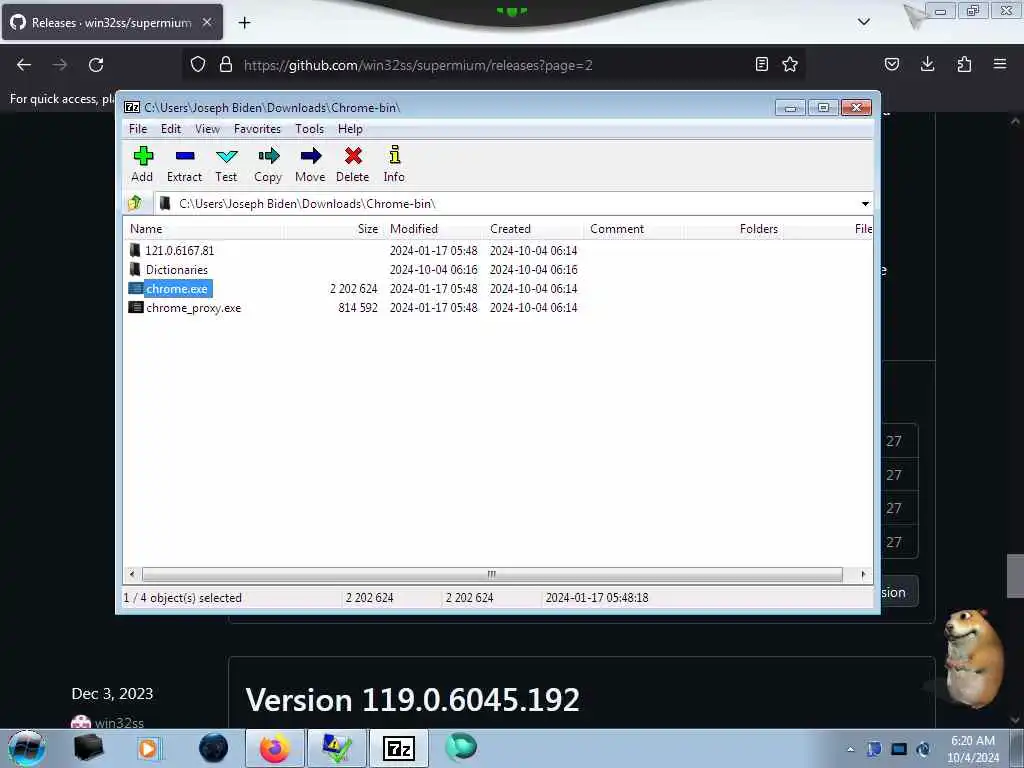Open the Windows Start orb
The image size is (1024, 768).
tap(26, 748)
